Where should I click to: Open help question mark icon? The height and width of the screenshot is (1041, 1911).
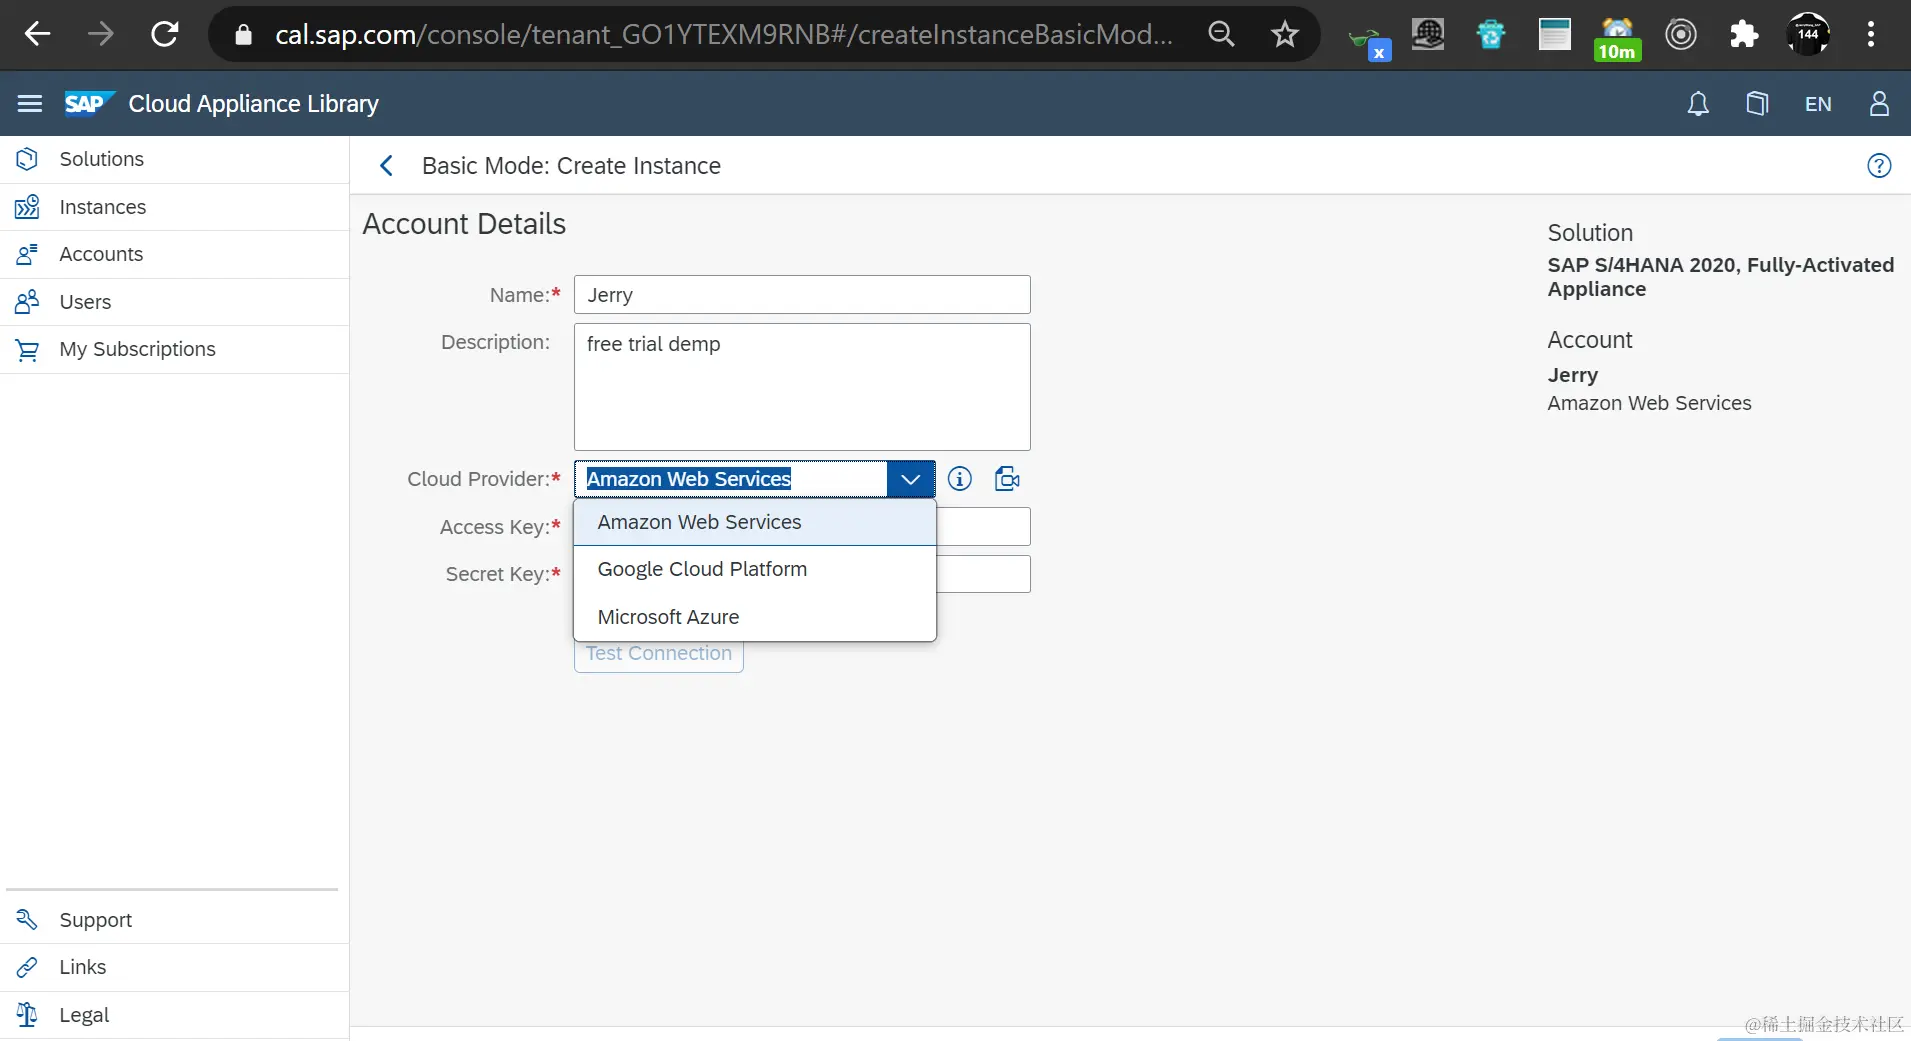coord(1879,166)
